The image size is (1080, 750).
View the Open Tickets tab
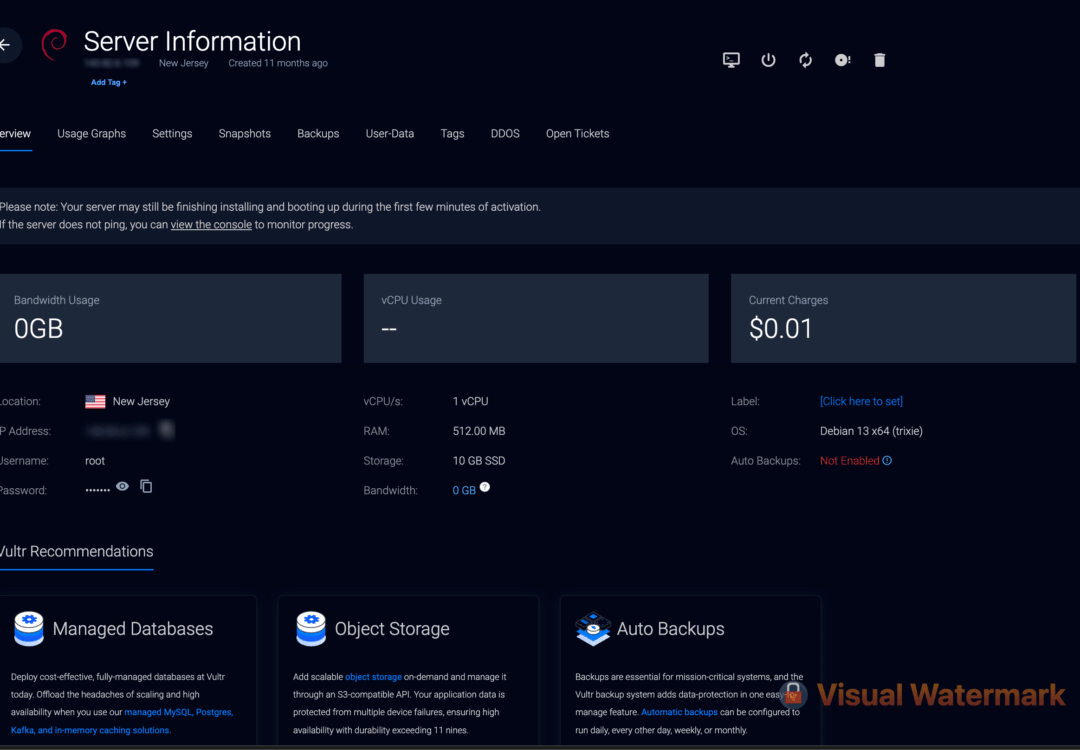pyautogui.click(x=578, y=134)
